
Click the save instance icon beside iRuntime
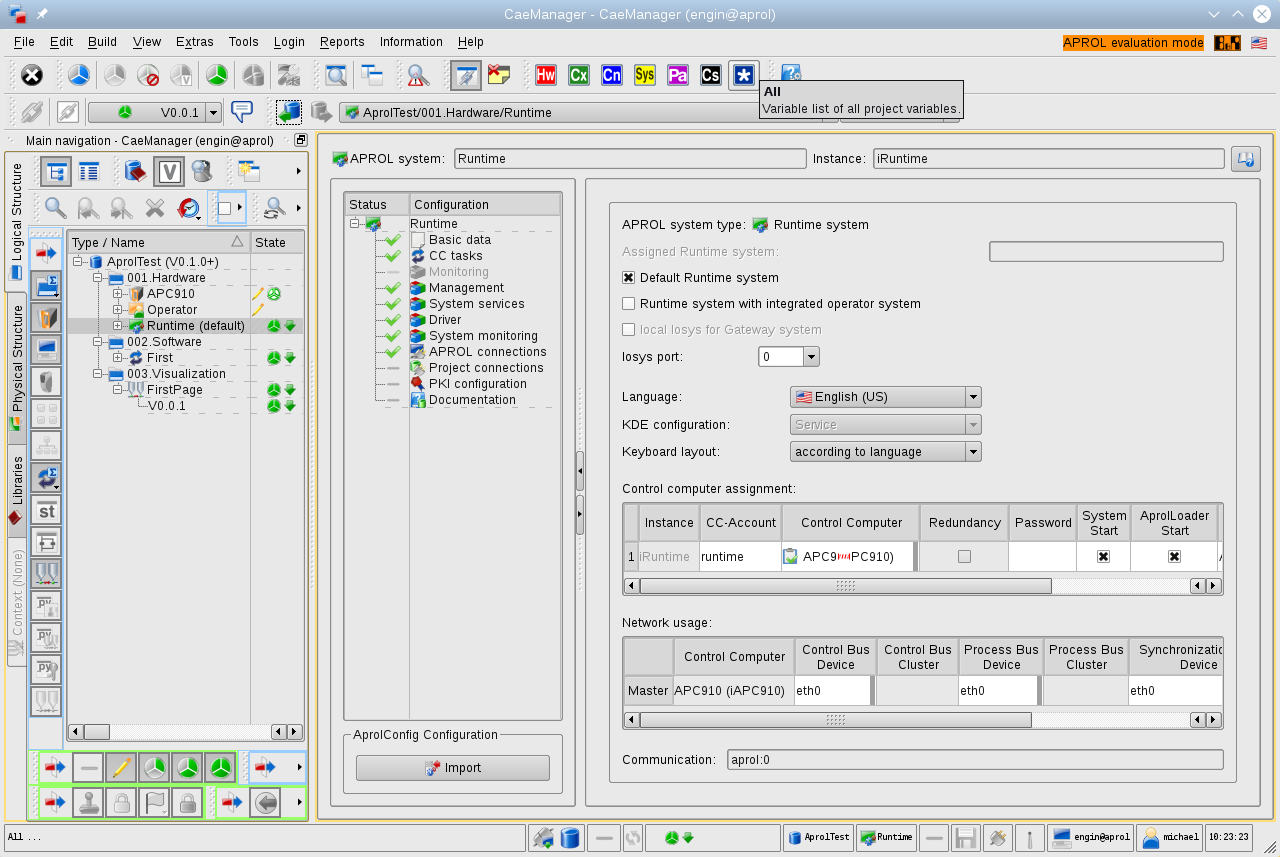point(1245,158)
